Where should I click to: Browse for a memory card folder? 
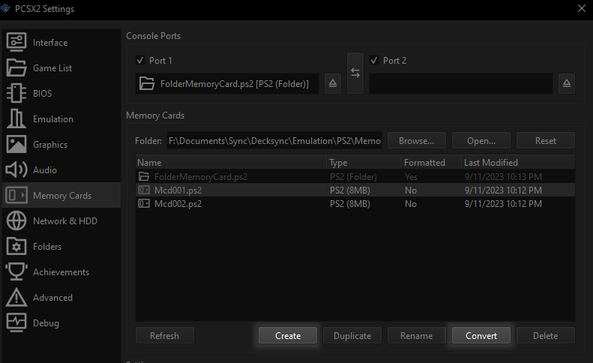tap(416, 141)
